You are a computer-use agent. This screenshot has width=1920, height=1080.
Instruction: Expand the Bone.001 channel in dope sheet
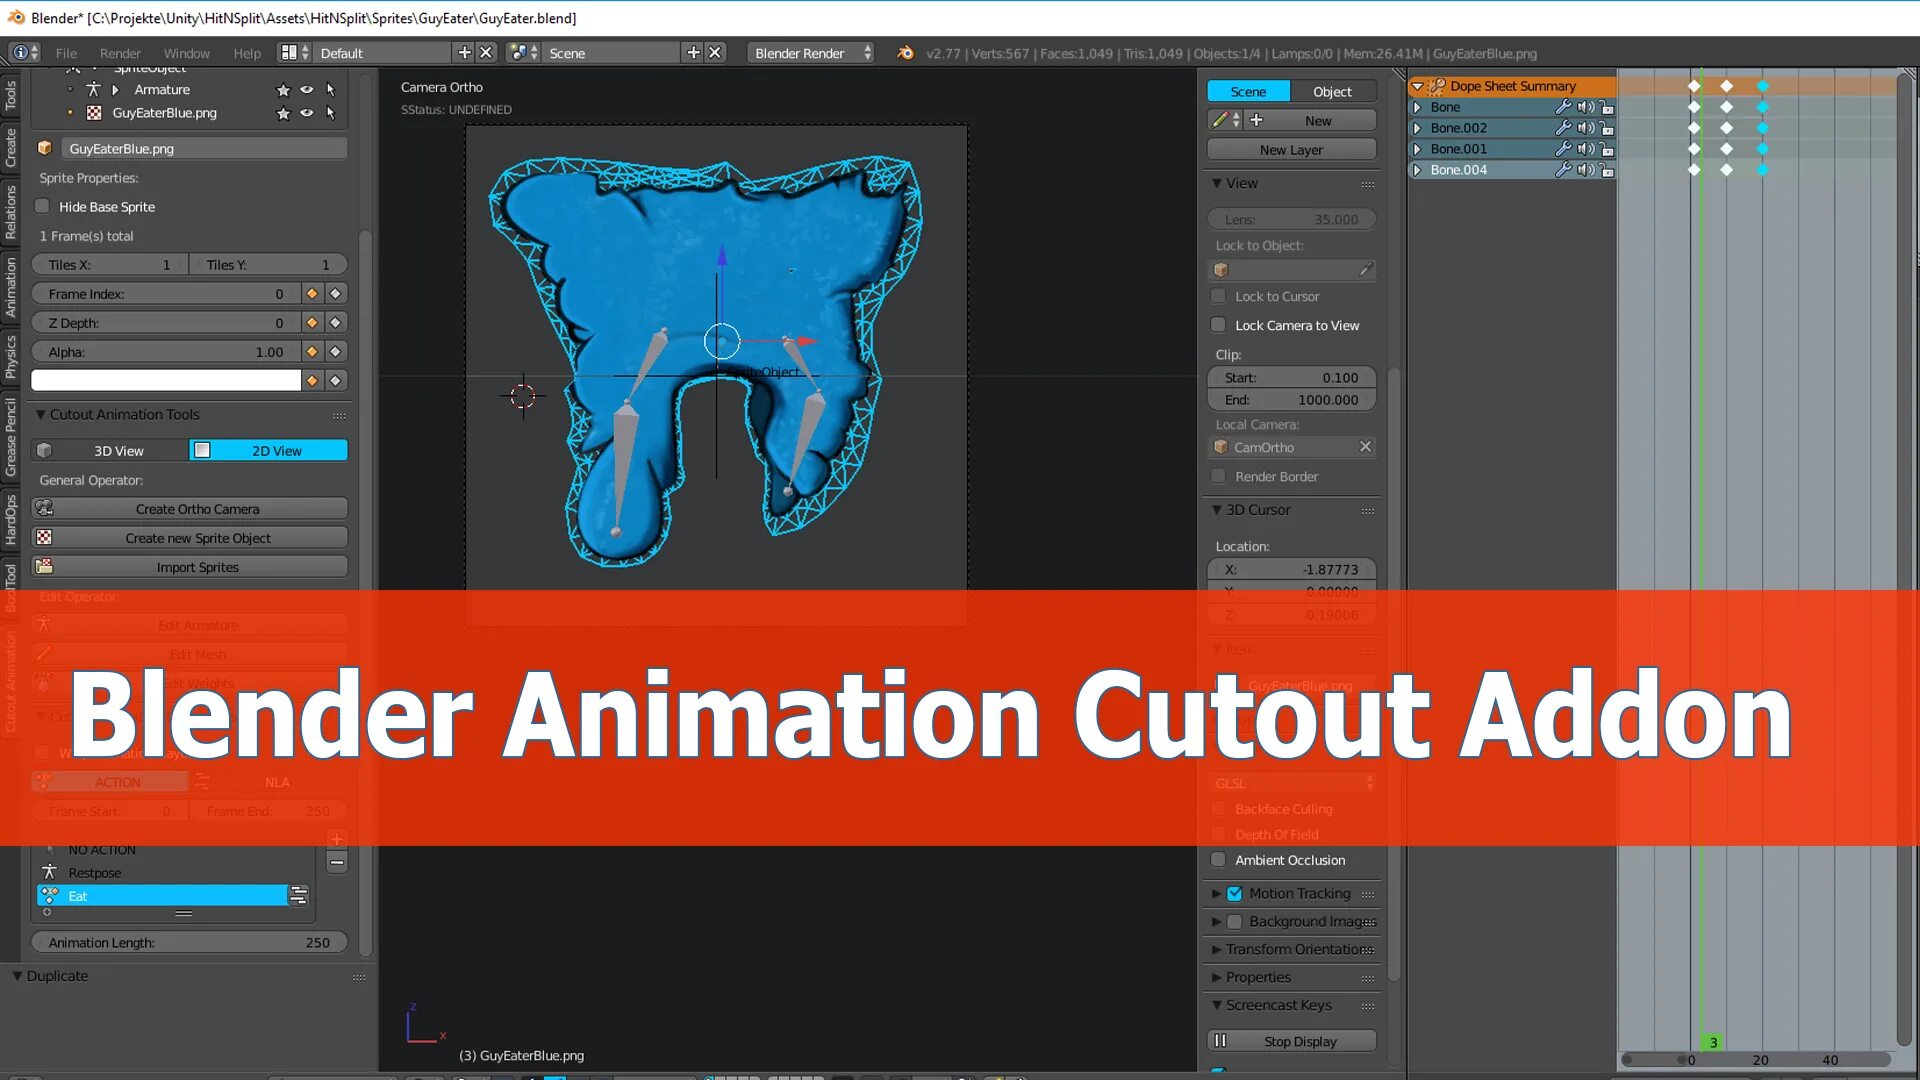tap(1417, 149)
